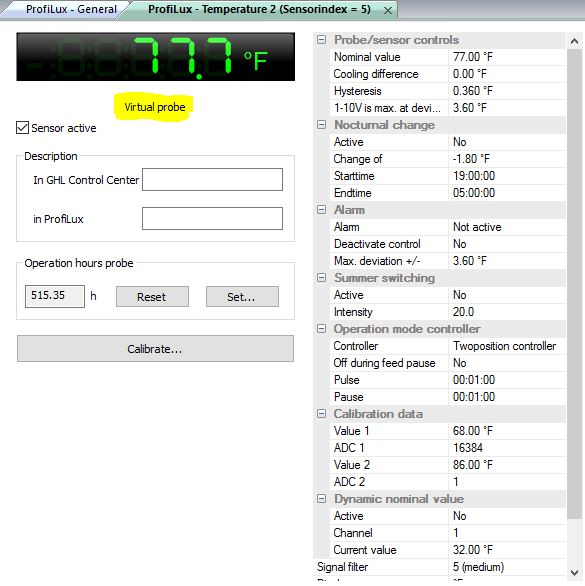Select the Pulse 00:01:00 value
The image size is (585, 586).
pyautogui.click(x=507, y=380)
